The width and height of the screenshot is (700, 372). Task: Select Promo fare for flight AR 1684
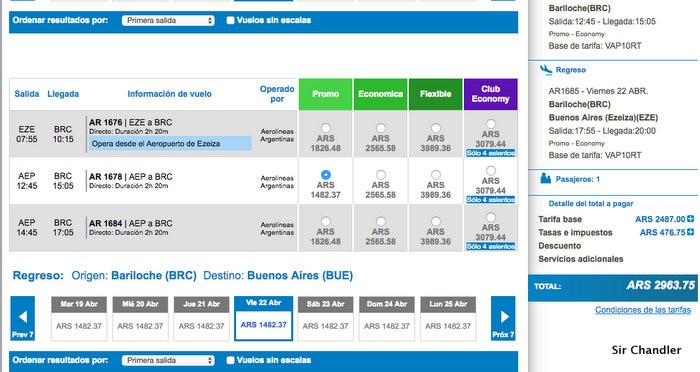(326, 222)
